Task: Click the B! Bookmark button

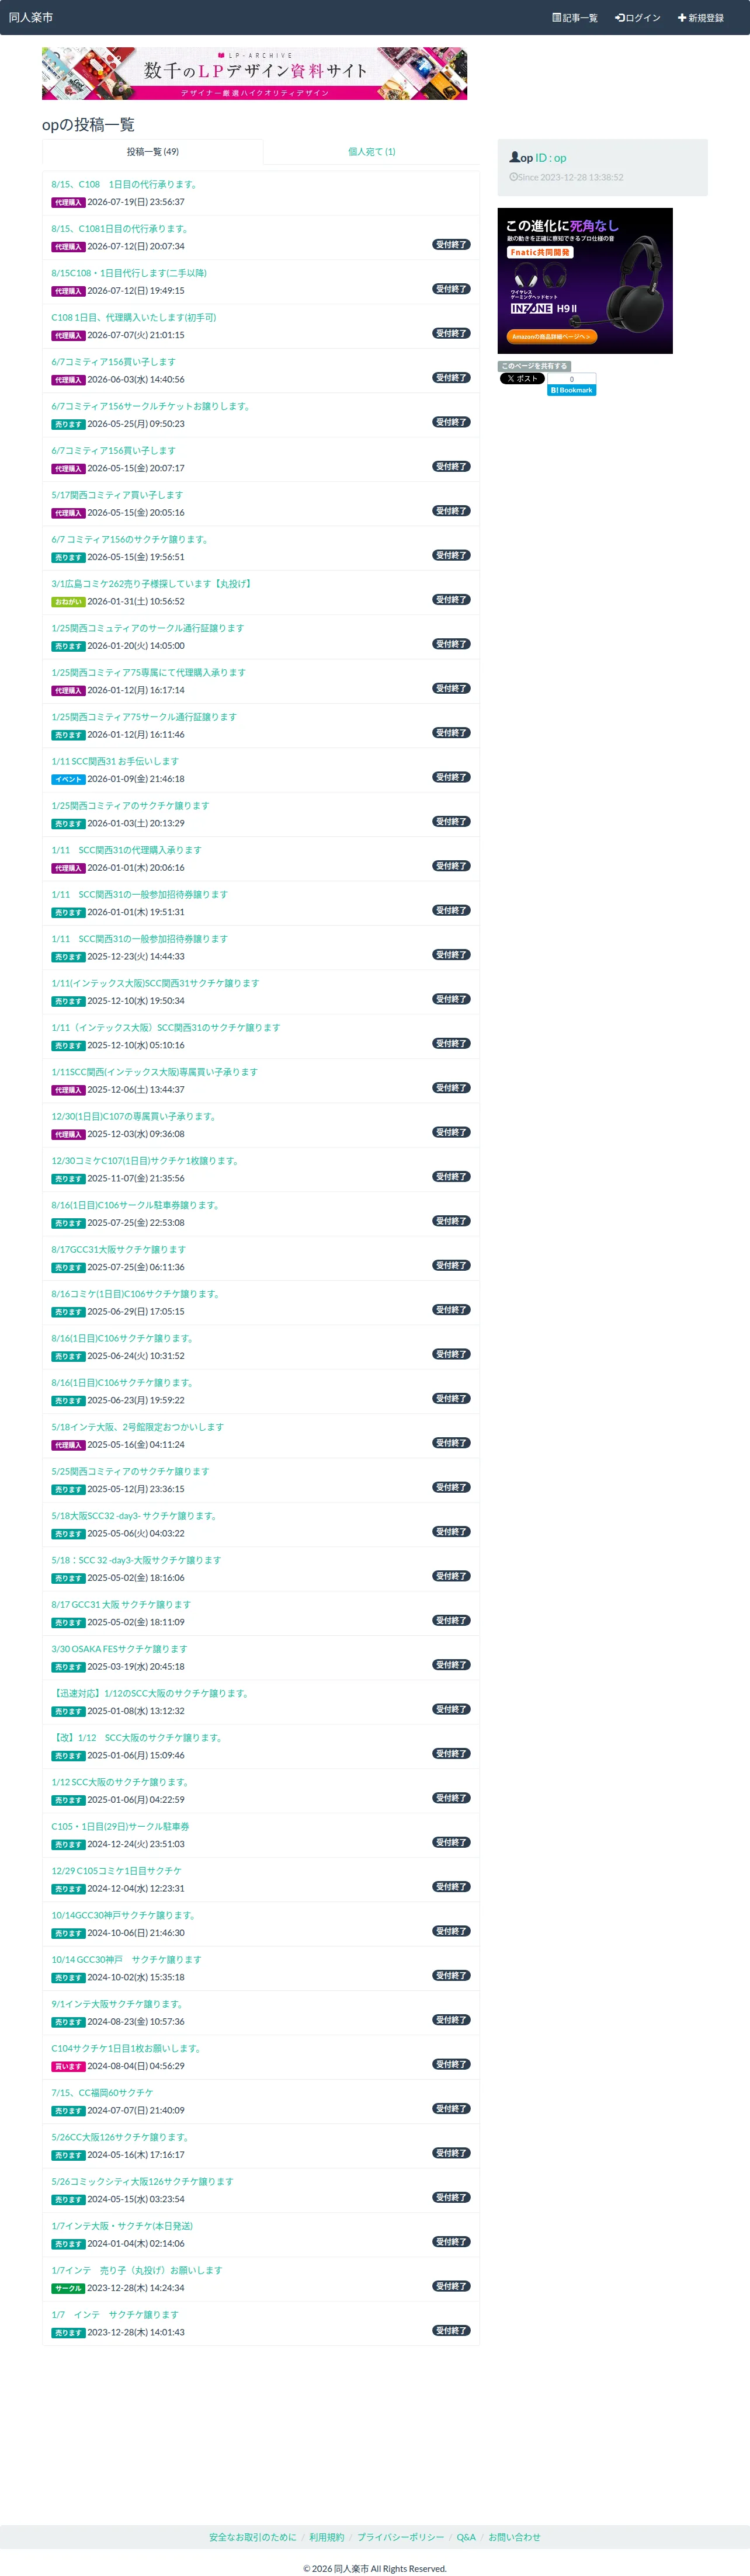Action: (572, 390)
